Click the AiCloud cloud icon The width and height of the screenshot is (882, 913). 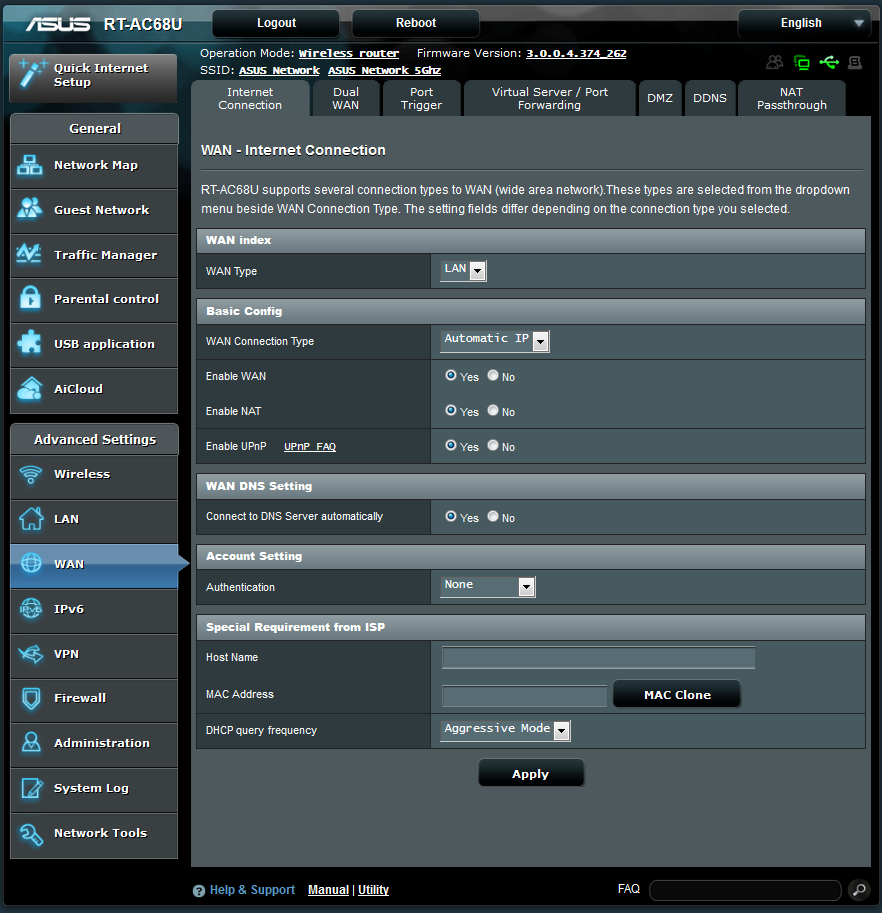point(30,388)
